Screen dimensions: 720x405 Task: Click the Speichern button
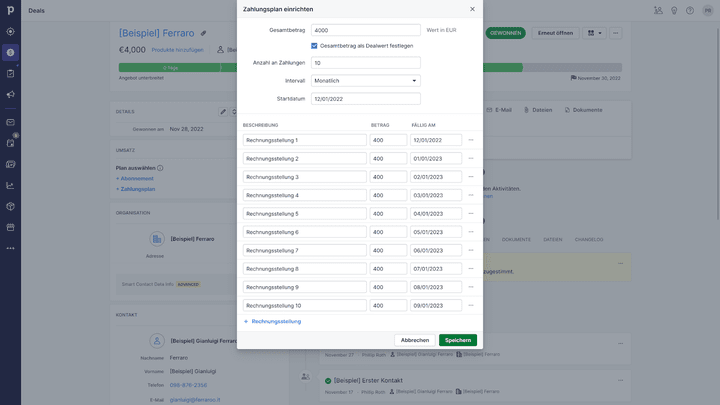457,340
